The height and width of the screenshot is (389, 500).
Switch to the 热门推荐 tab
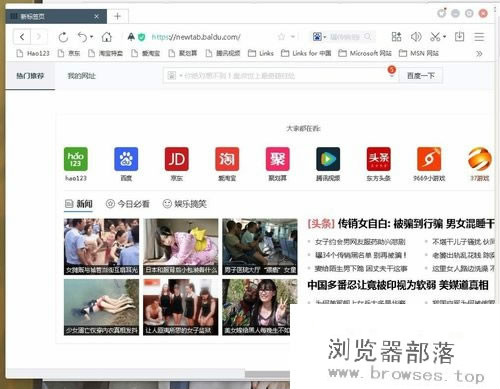tap(30, 76)
